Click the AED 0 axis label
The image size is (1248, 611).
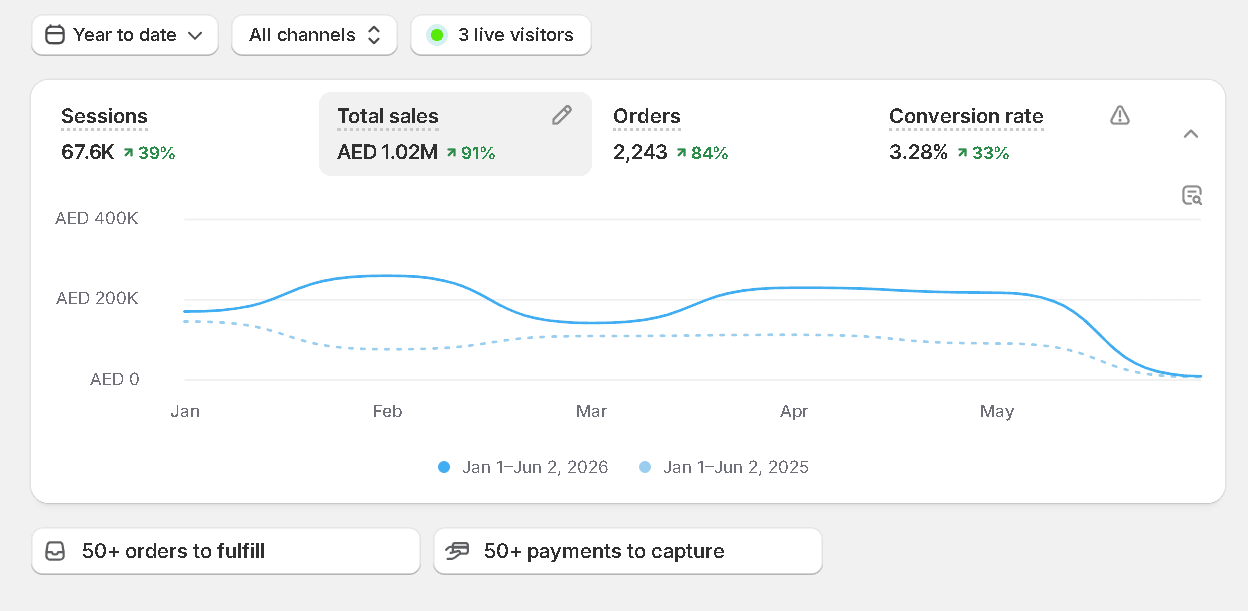click(x=115, y=379)
